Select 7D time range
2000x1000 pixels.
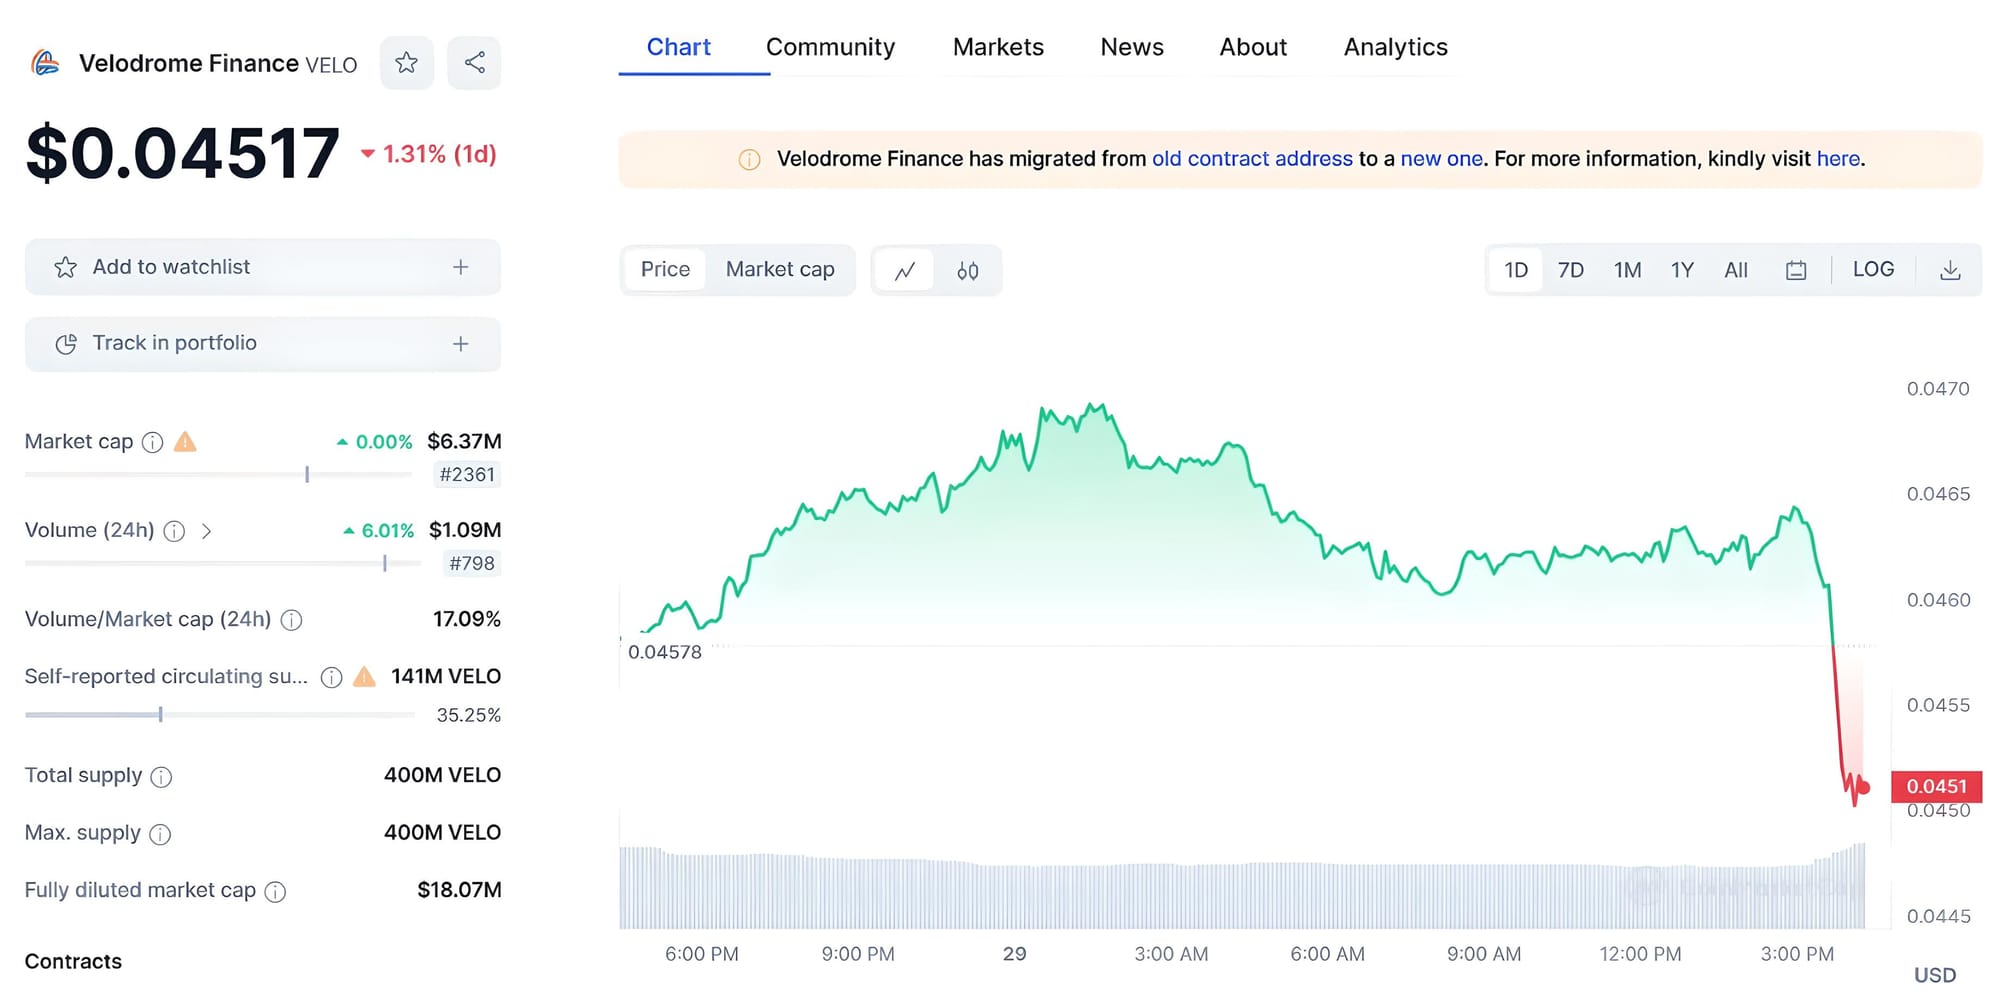click(x=1571, y=270)
